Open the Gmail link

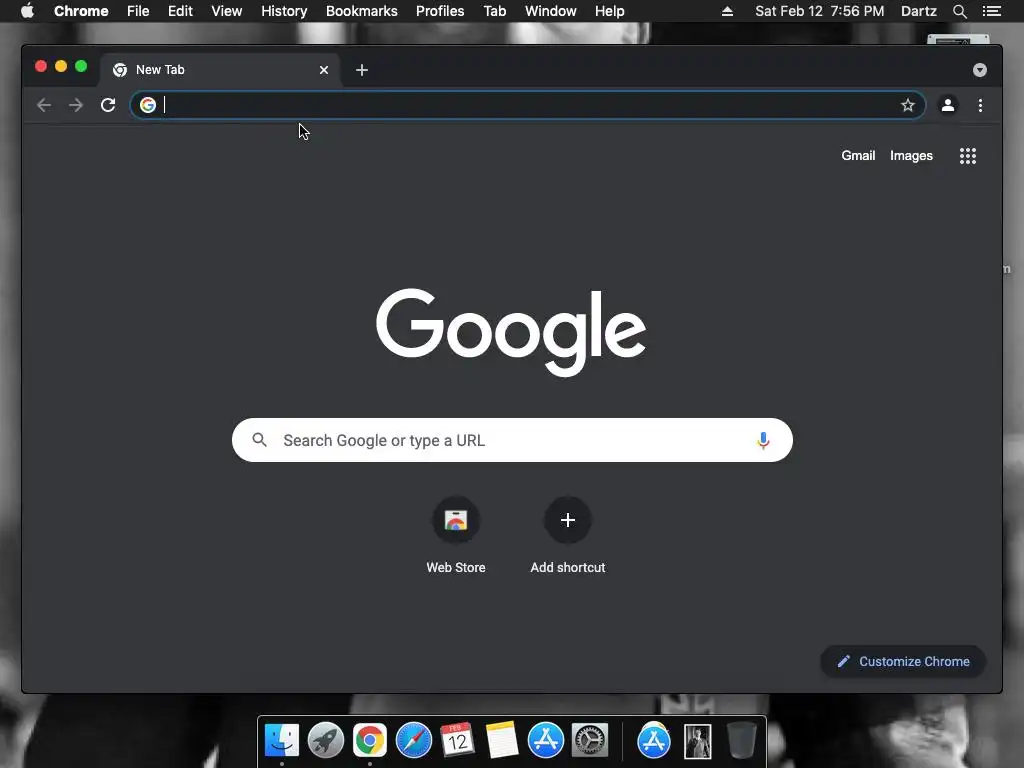(x=857, y=155)
